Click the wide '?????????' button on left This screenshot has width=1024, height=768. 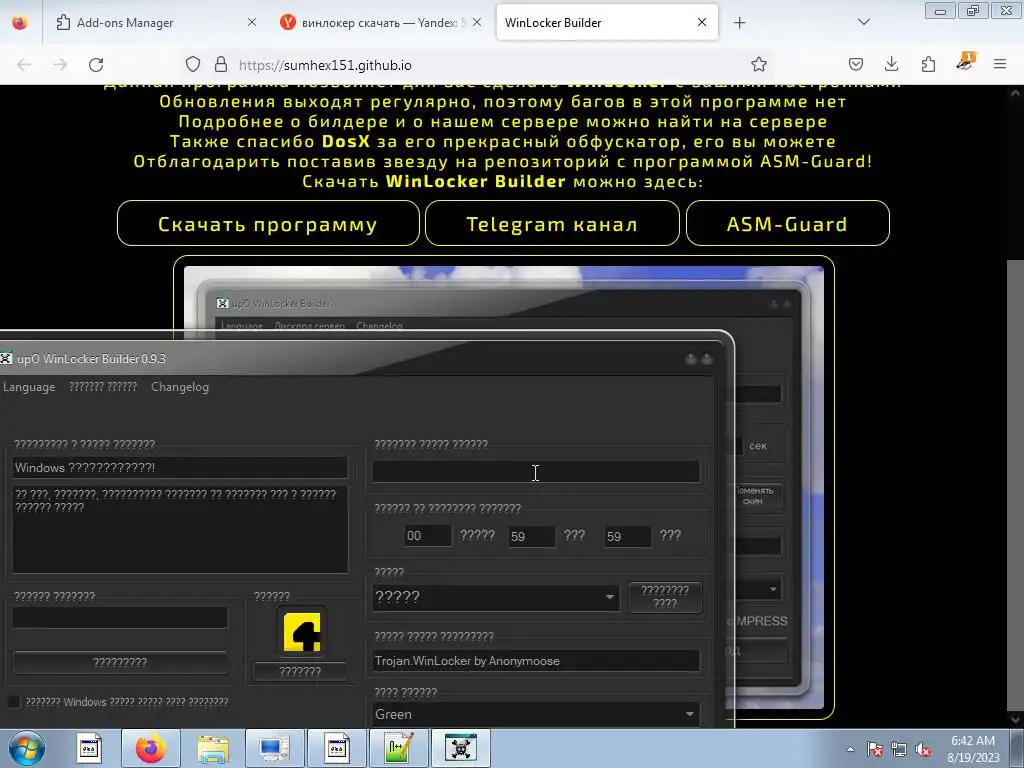(120, 662)
